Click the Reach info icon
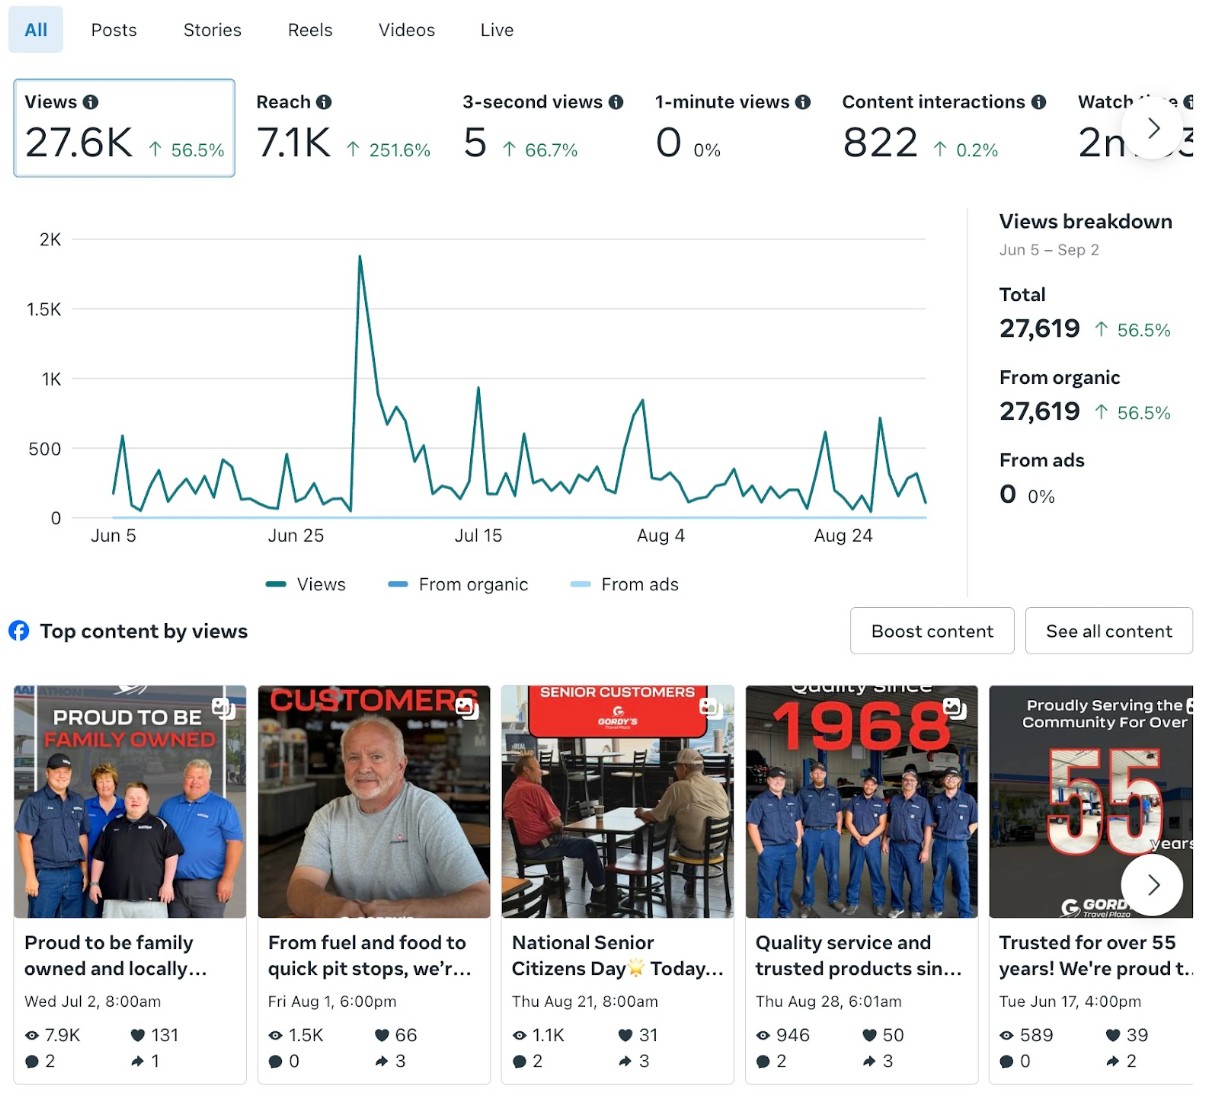The height and width of the screenshot is (1095, 1215). tap(323, 102)
